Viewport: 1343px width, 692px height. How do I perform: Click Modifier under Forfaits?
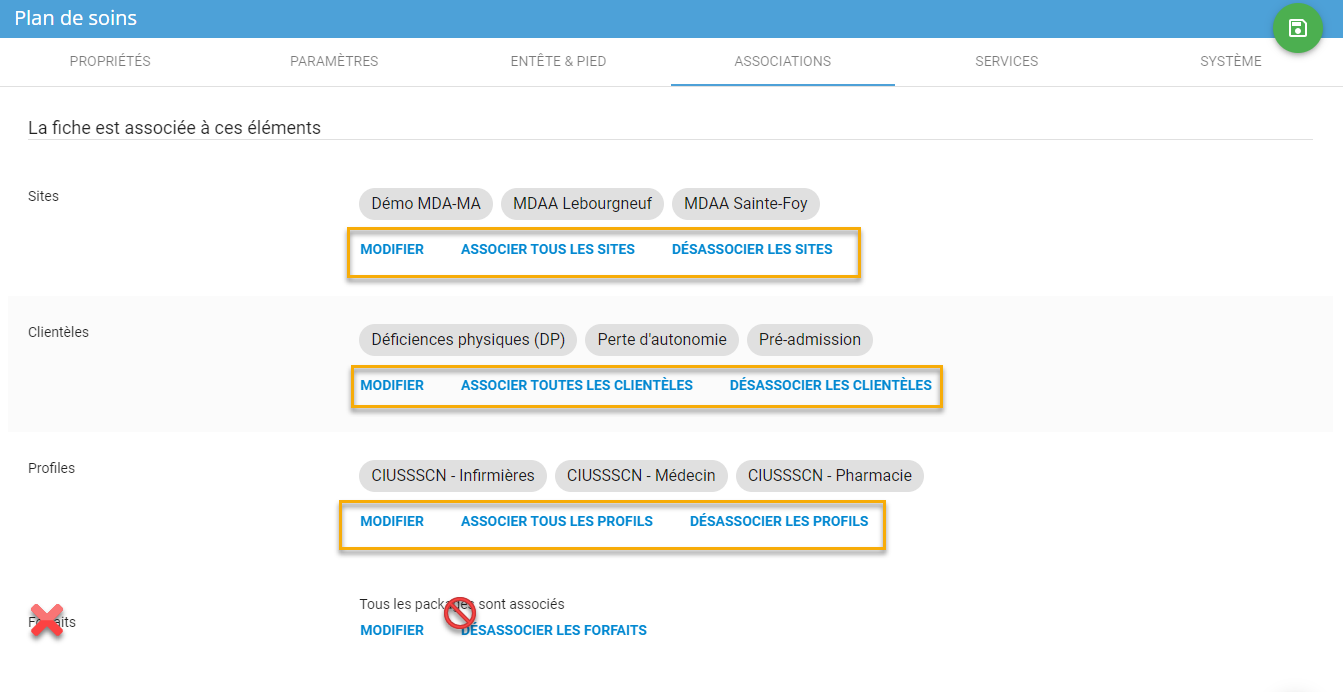click(392, 630)
